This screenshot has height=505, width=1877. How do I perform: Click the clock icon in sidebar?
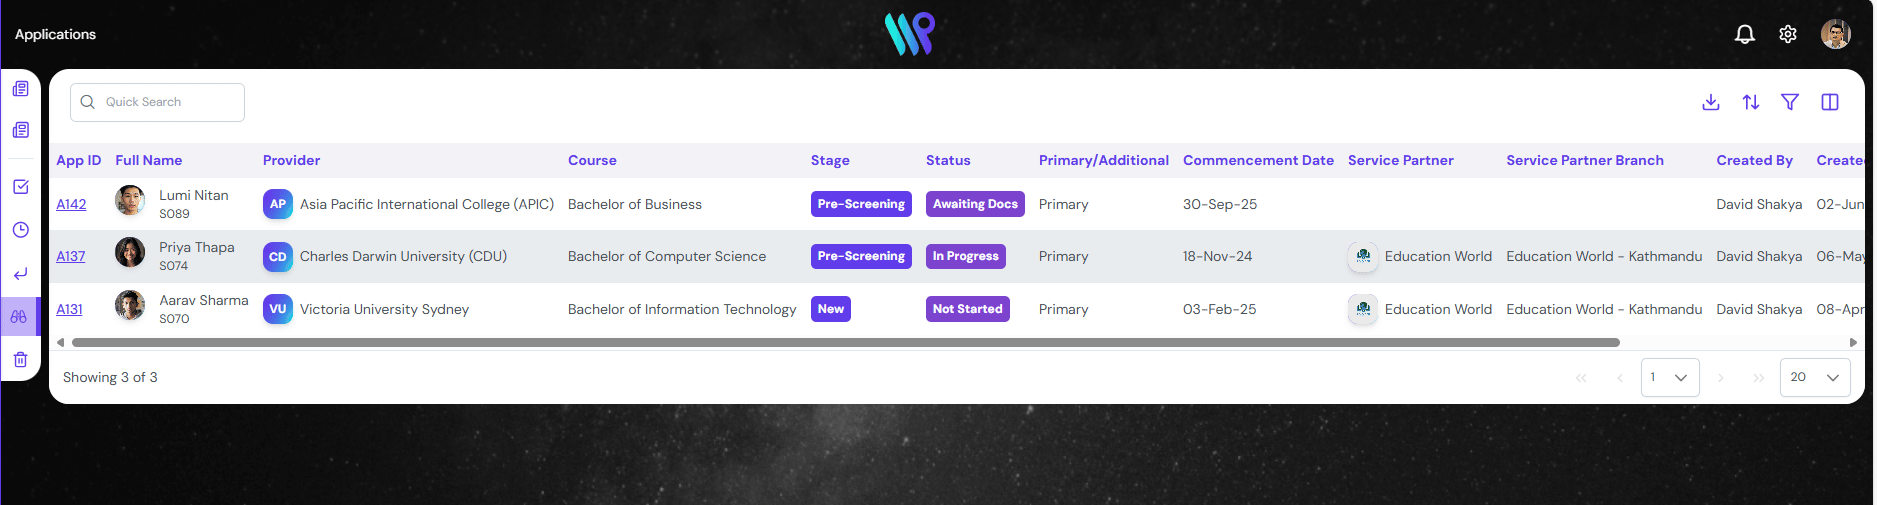click(20, 230)
